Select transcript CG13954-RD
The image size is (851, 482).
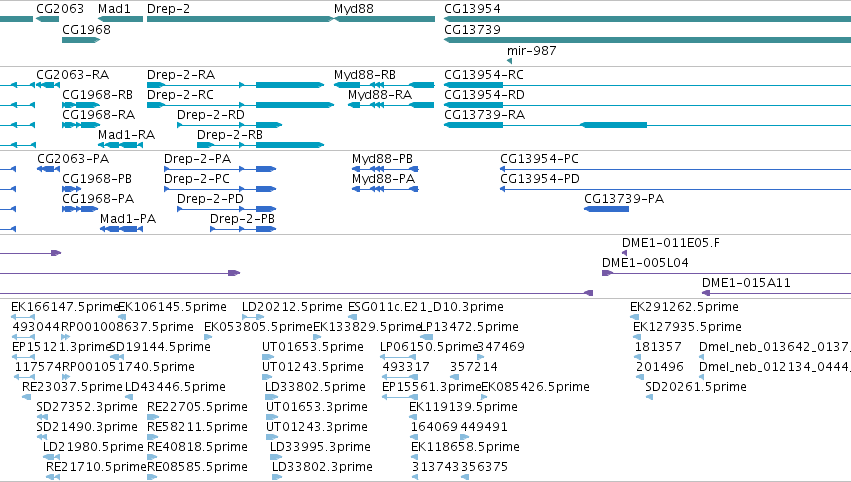click(484, 94)
